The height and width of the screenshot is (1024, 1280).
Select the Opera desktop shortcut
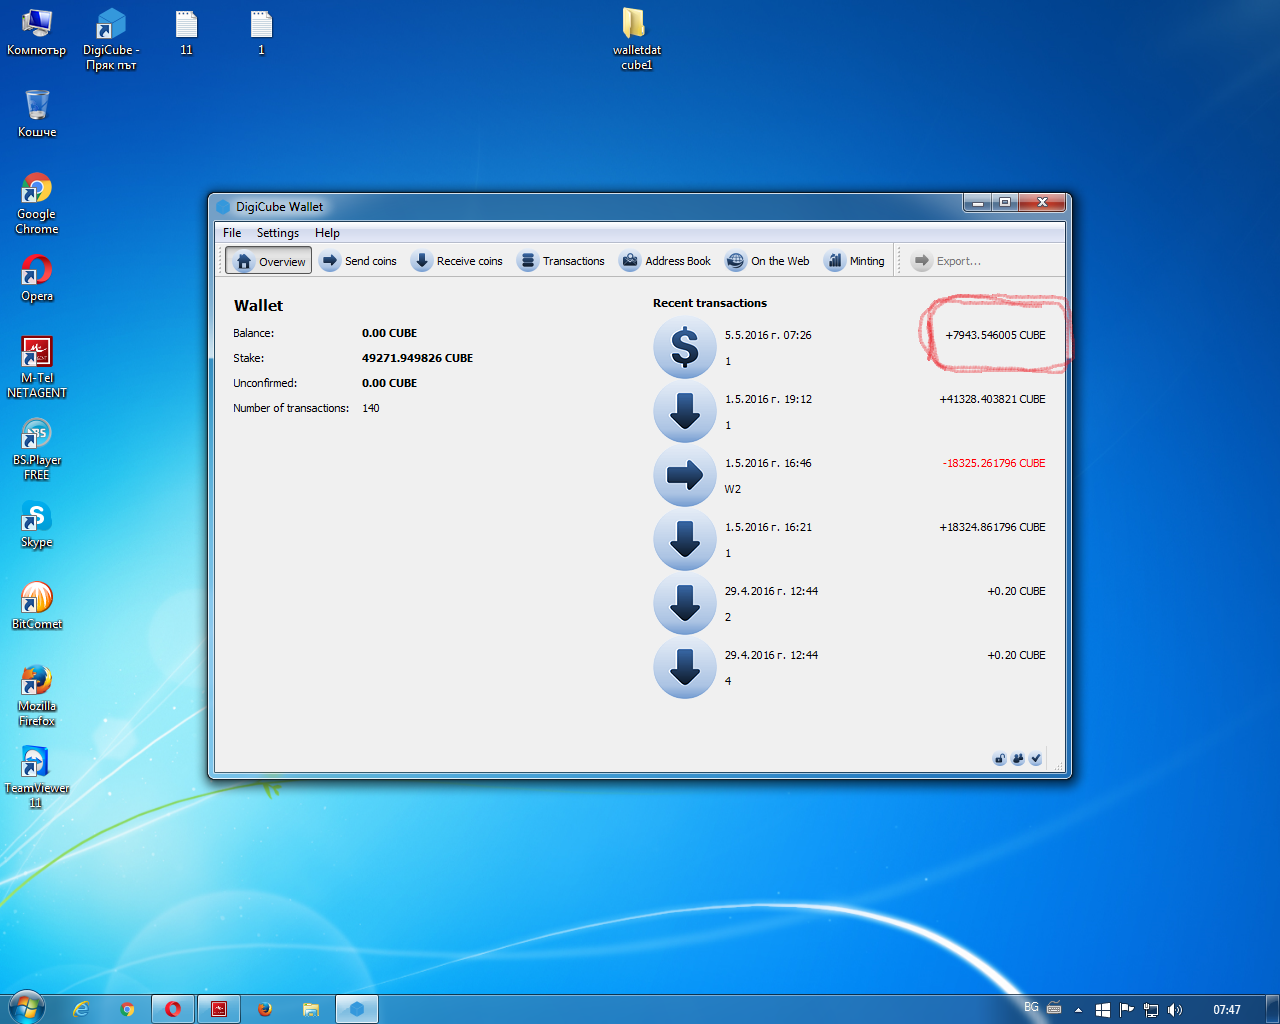pos(37,277)
